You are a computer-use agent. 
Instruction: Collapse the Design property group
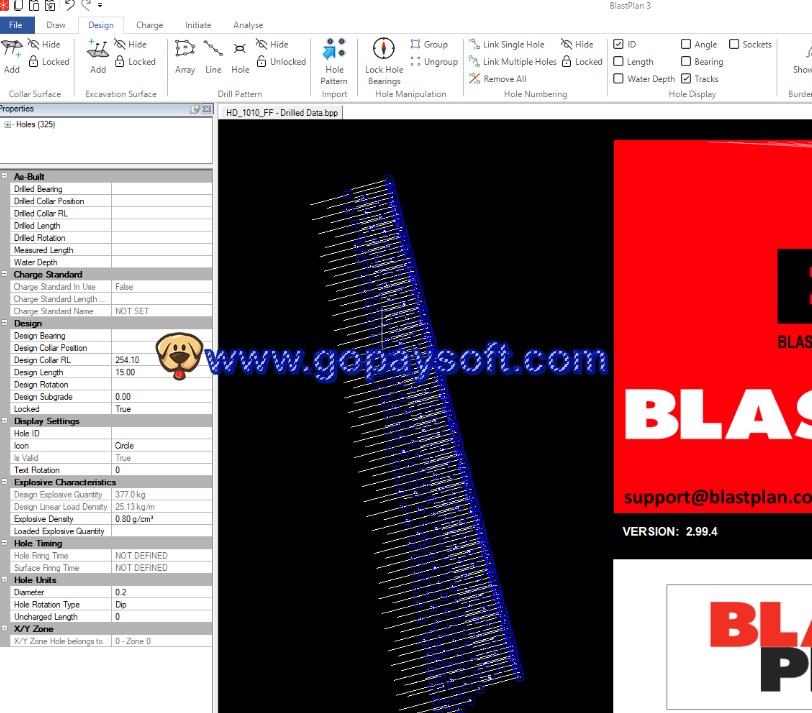(x=5, y=323)
